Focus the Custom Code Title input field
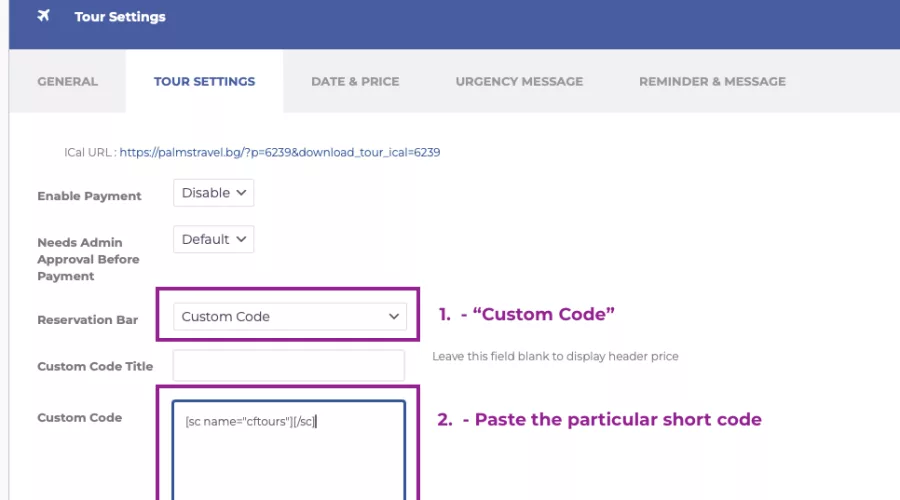This screenshot has width=900, height=500. click(289, 365)
